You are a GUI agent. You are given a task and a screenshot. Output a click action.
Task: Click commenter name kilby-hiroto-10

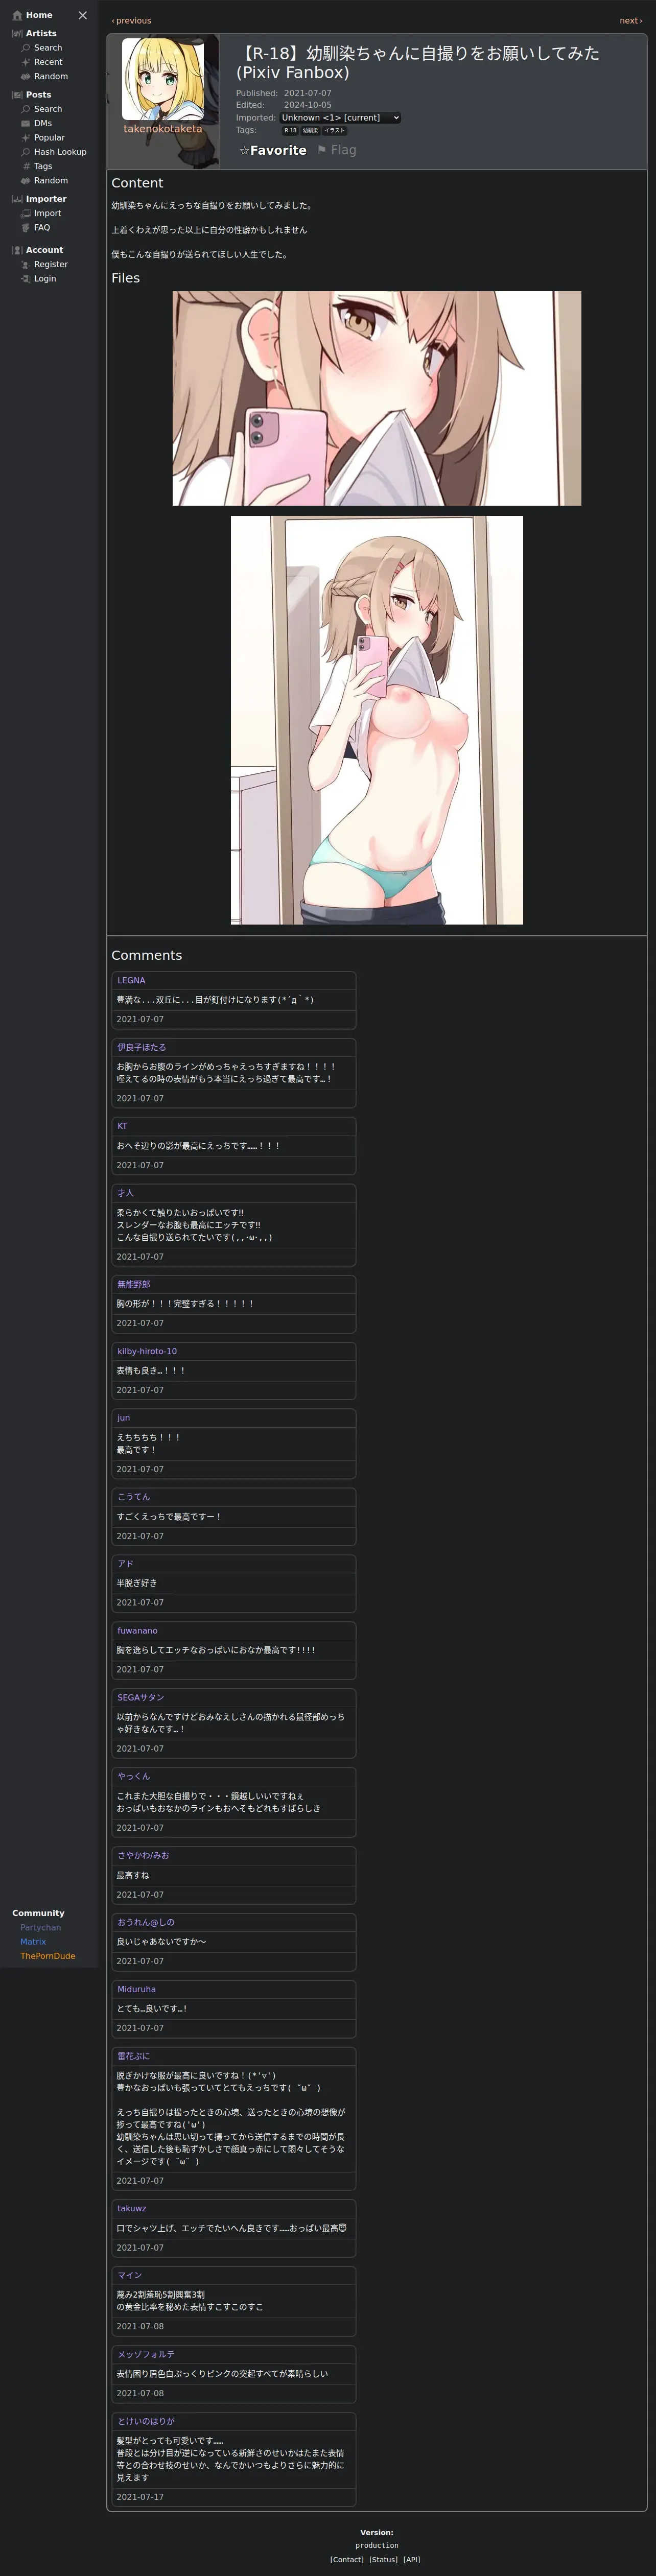pos(147,1352)
